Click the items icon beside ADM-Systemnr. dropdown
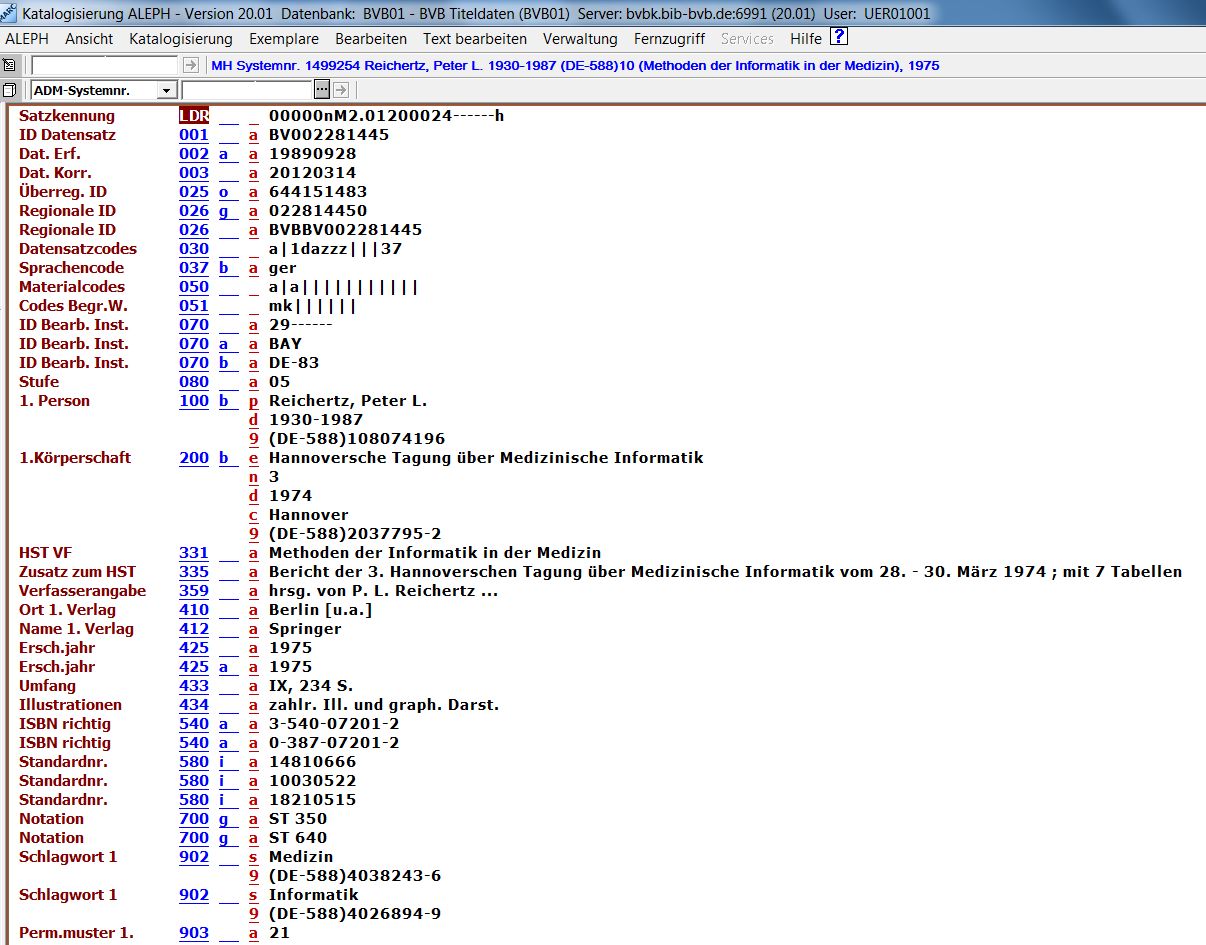 click(x=9, y=90)
